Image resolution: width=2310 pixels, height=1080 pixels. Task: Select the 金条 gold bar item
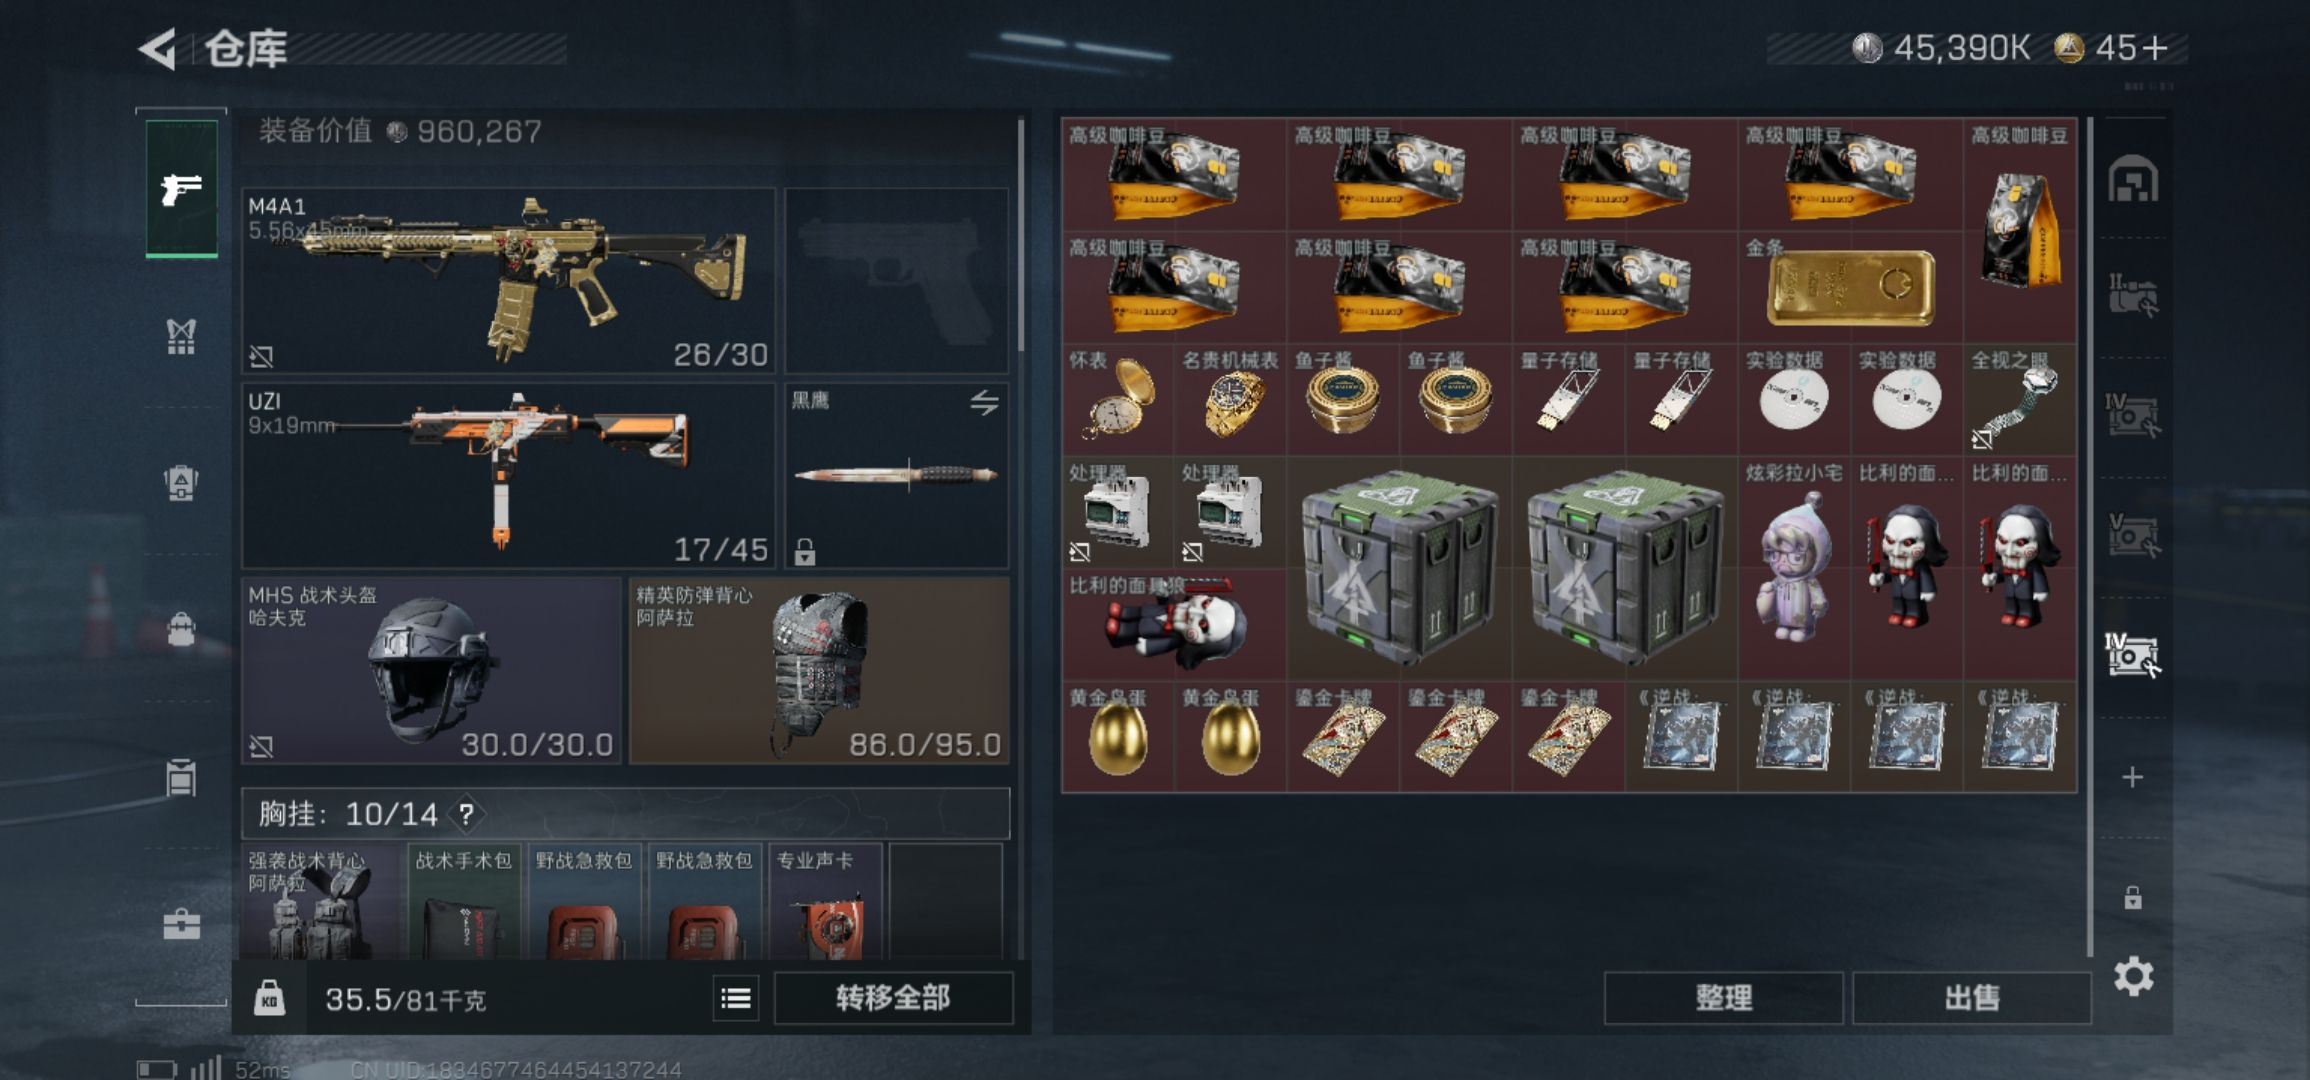(x=1850, y=287)
